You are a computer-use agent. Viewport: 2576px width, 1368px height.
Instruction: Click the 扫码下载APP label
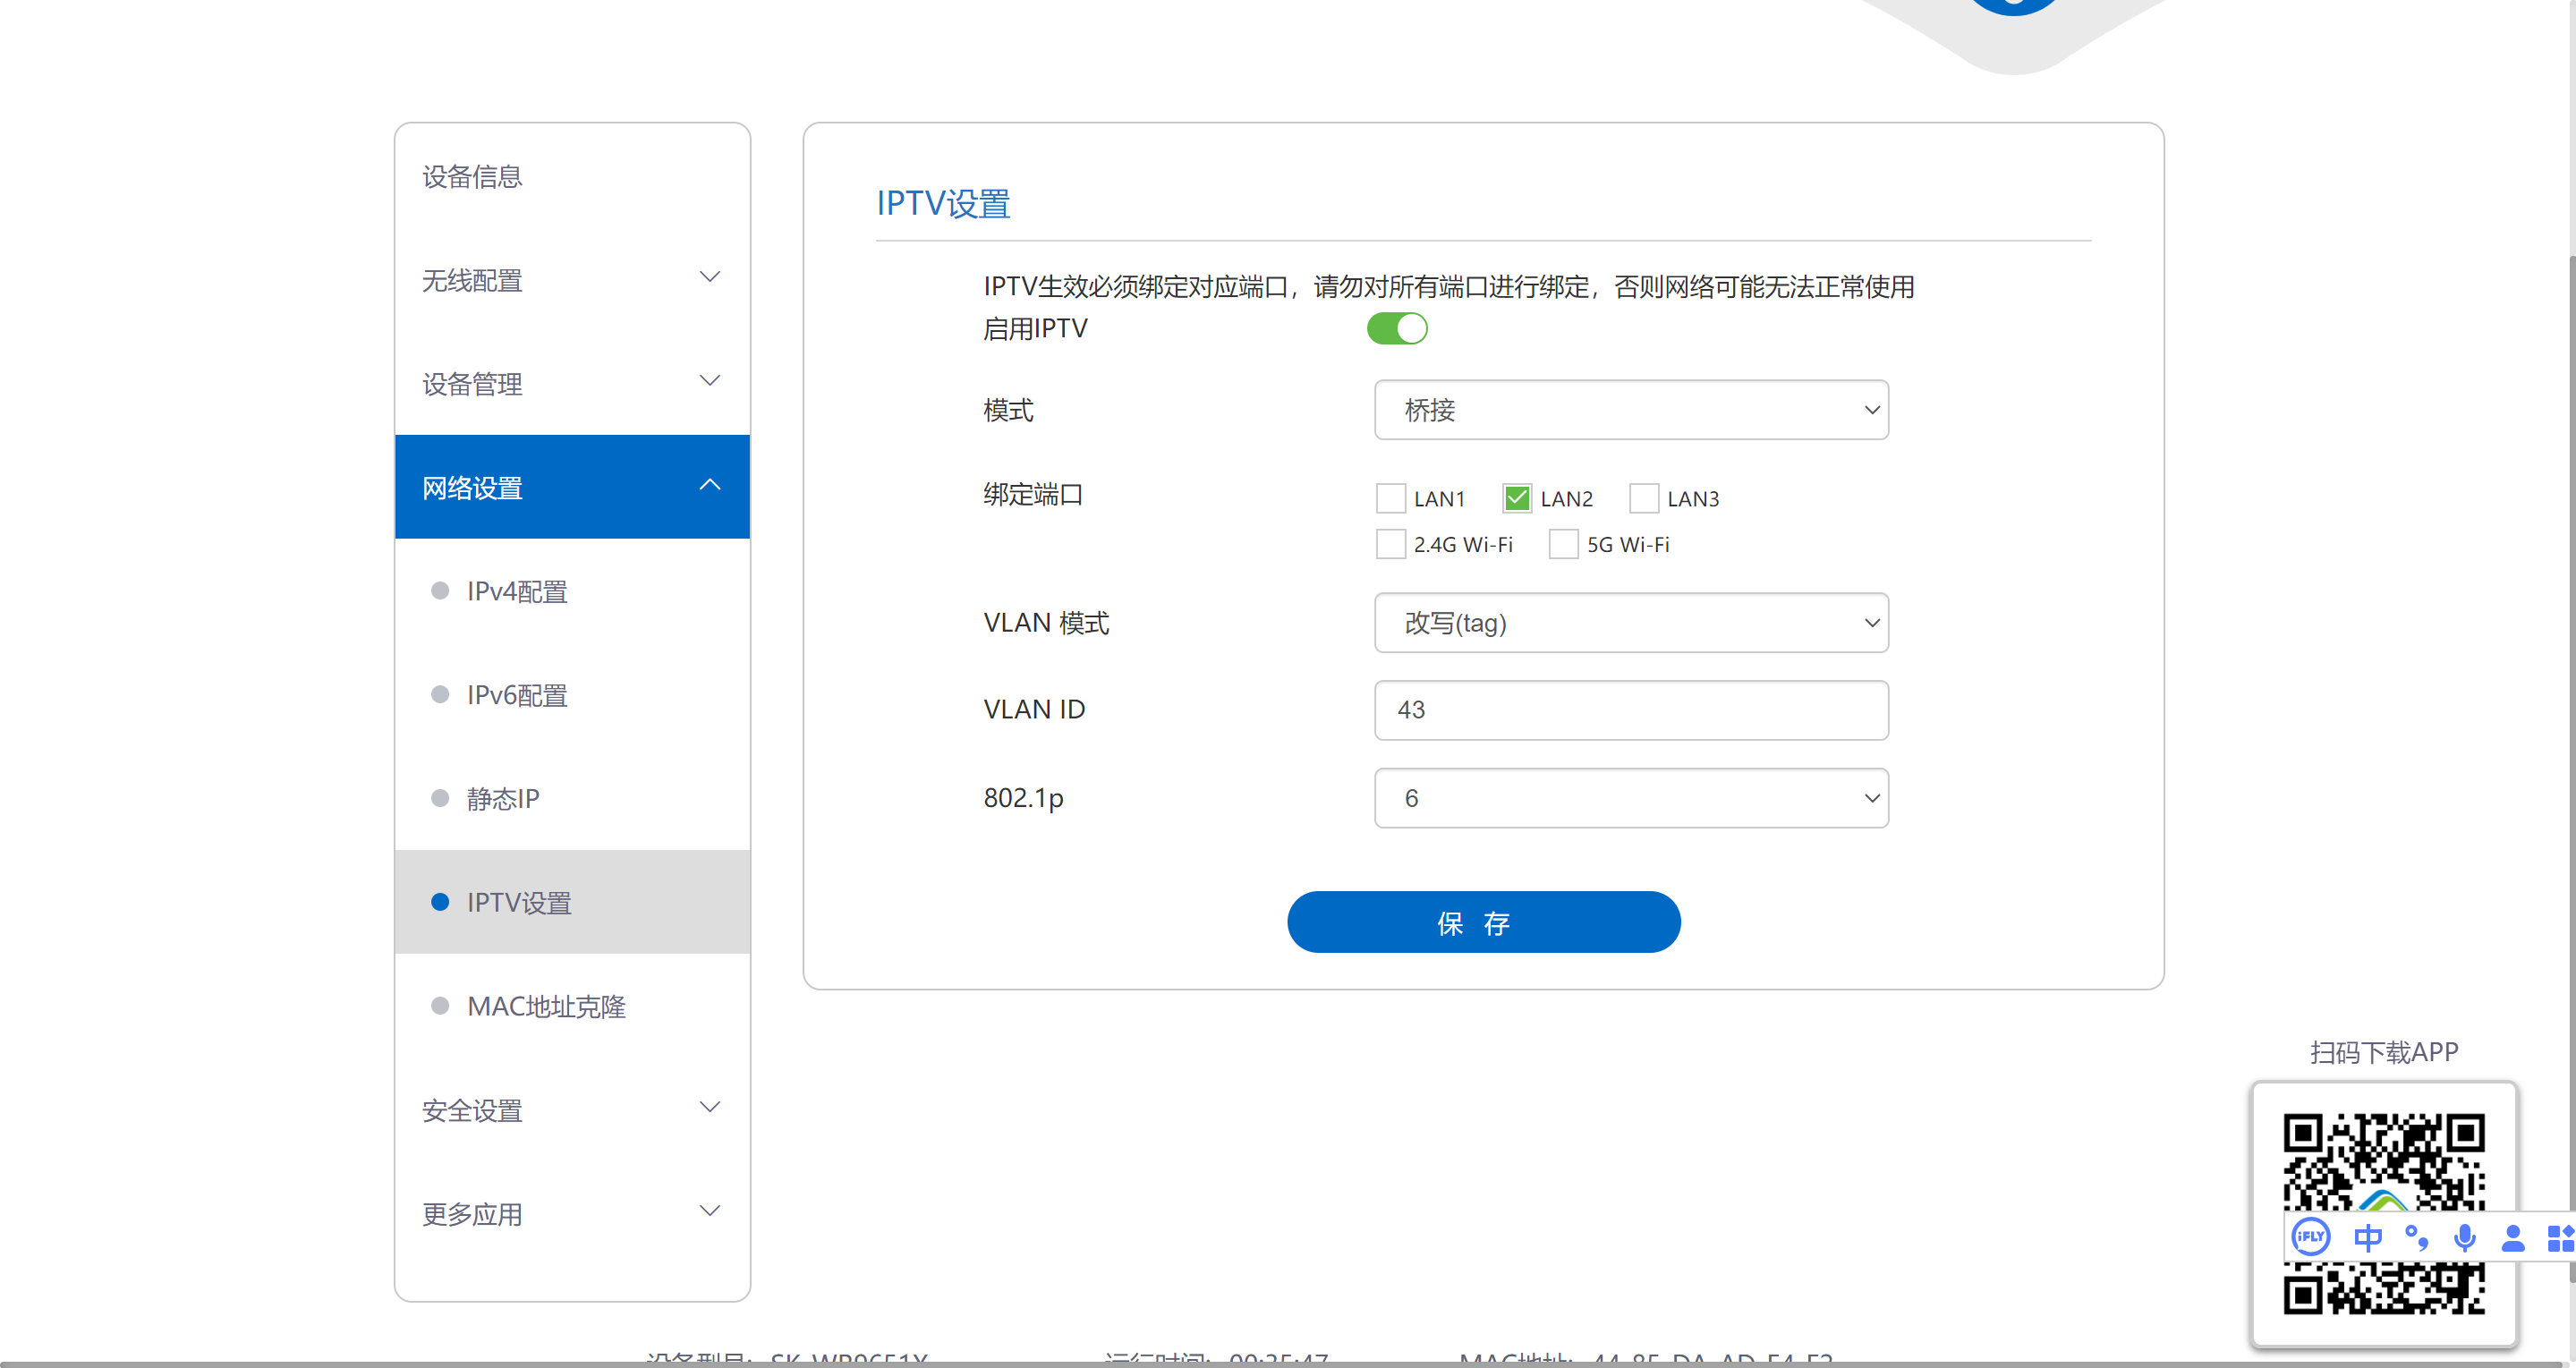2384,1052
